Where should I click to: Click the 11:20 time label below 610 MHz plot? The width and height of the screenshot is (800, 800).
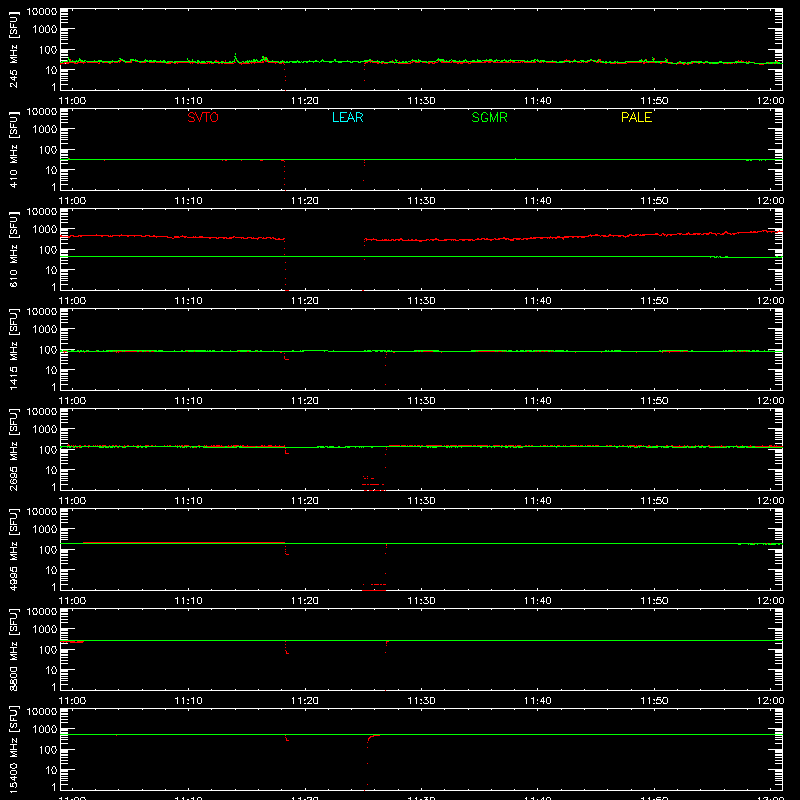point(305,301)
